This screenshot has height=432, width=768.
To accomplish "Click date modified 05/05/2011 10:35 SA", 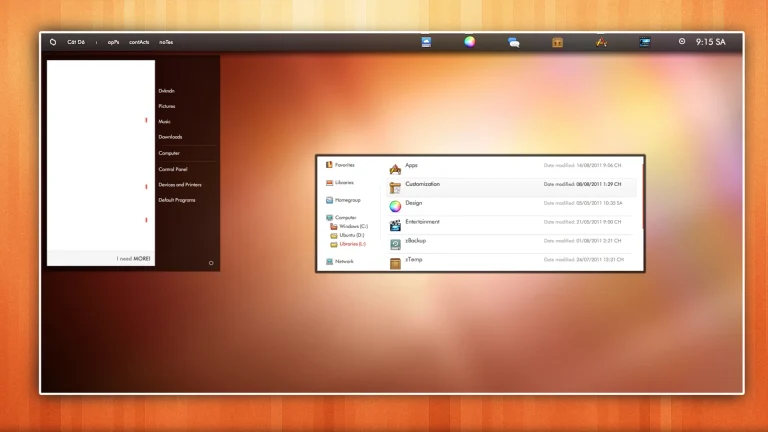I will 583,203.
